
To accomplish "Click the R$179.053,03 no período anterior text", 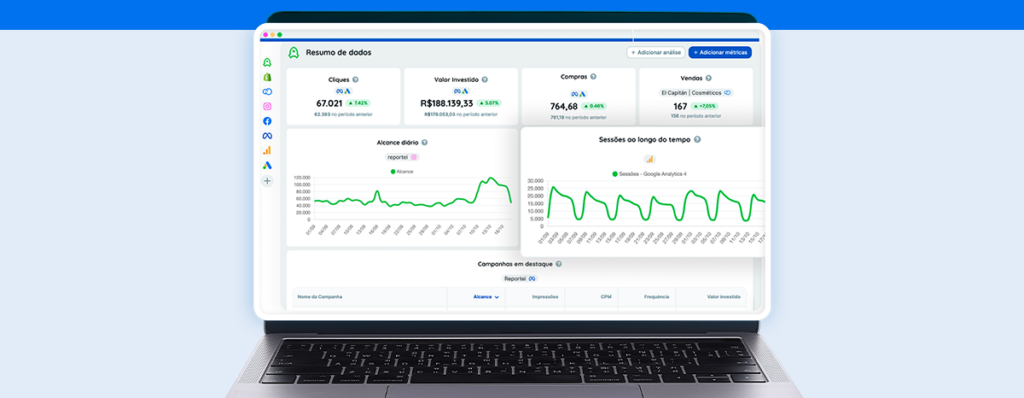I will click(x=461, y=114).
